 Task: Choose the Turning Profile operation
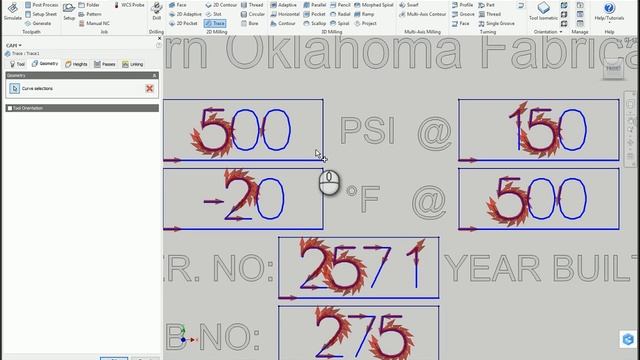coord(462,5)
